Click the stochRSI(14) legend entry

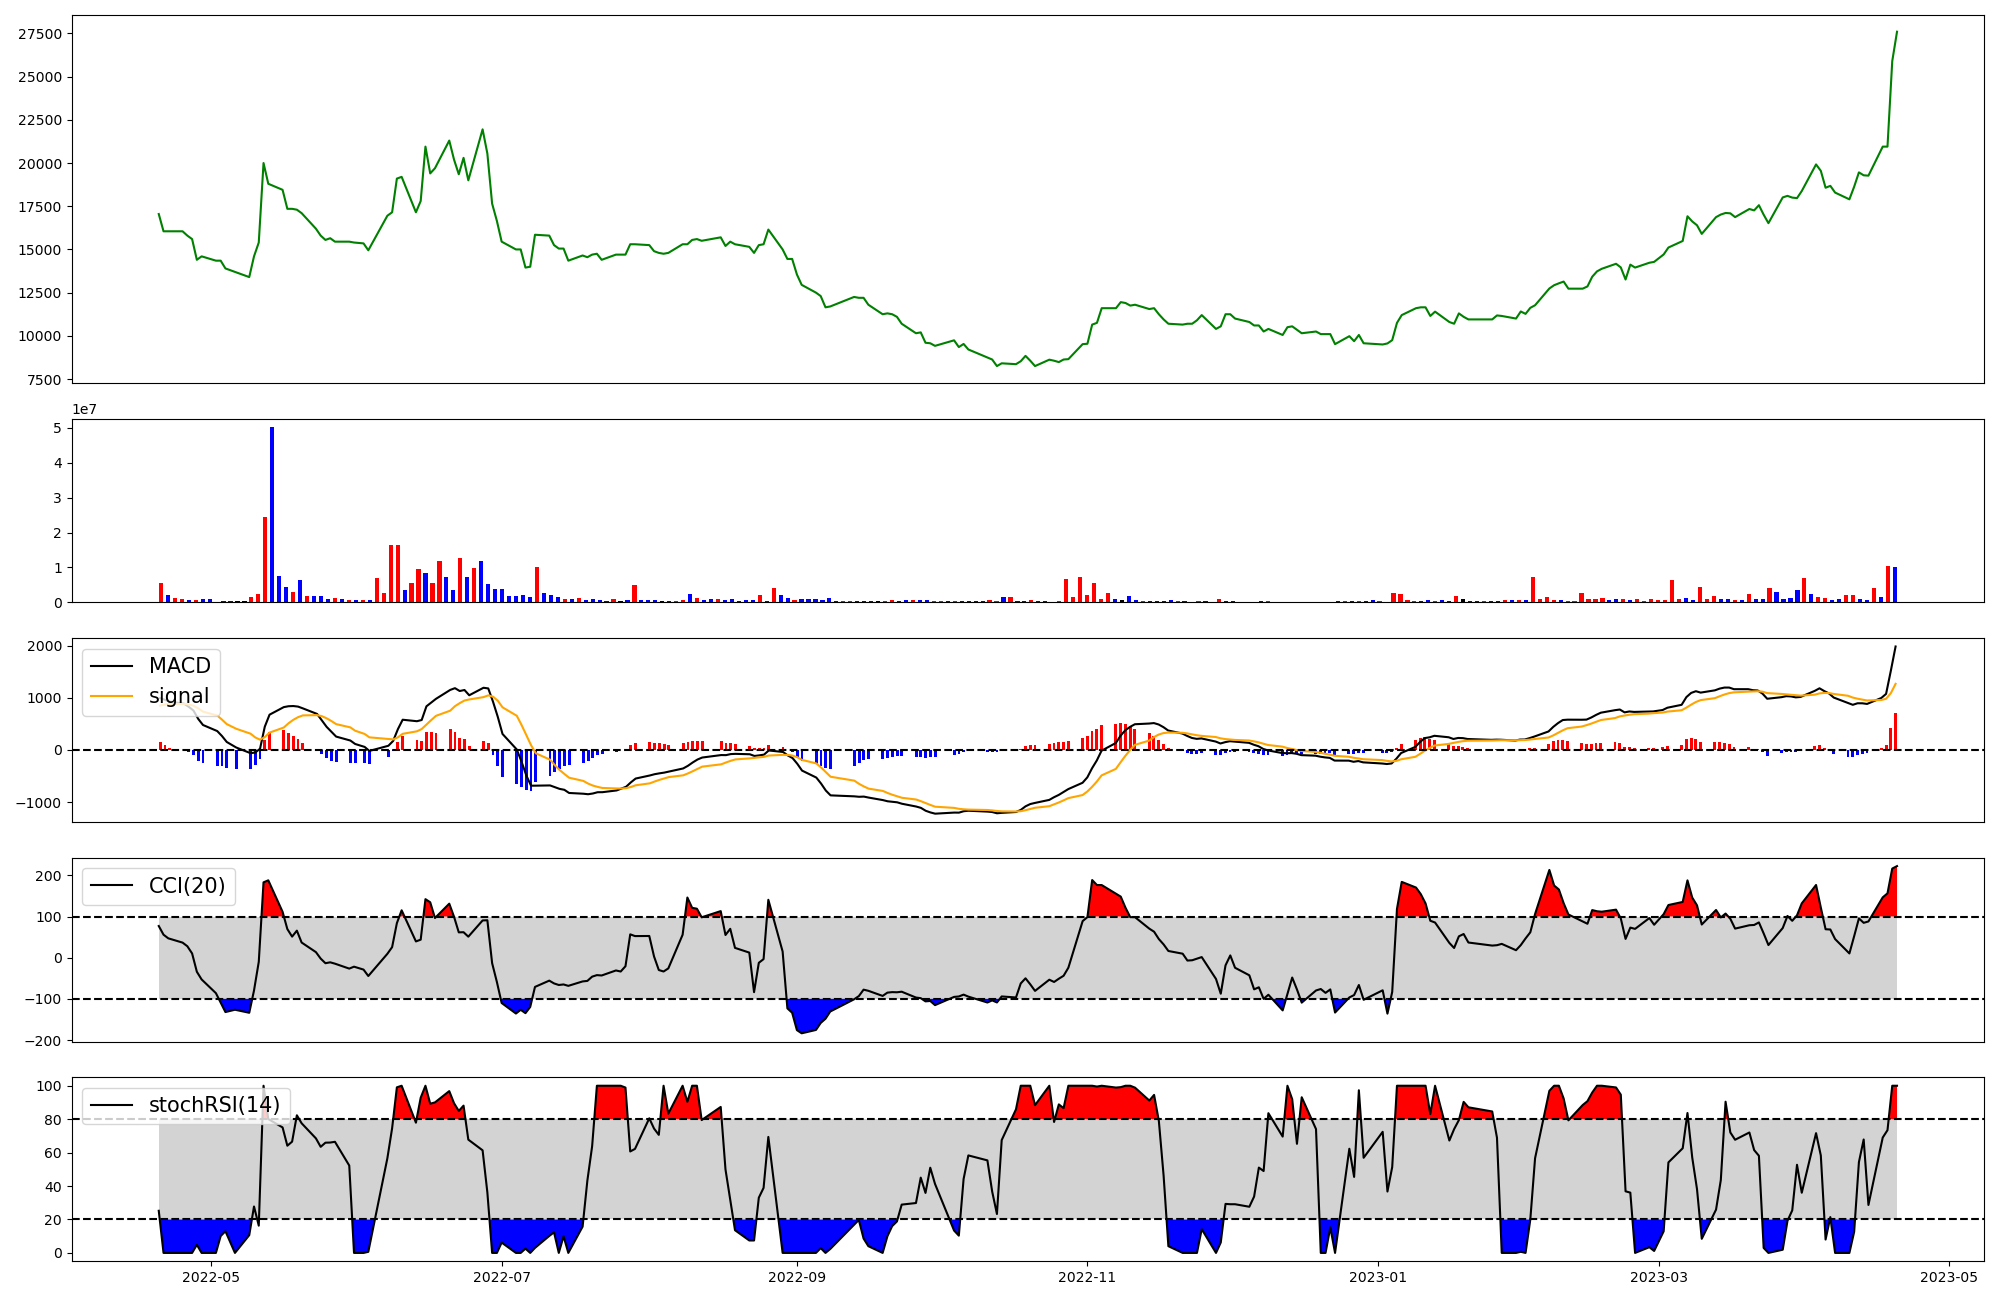186,1105
